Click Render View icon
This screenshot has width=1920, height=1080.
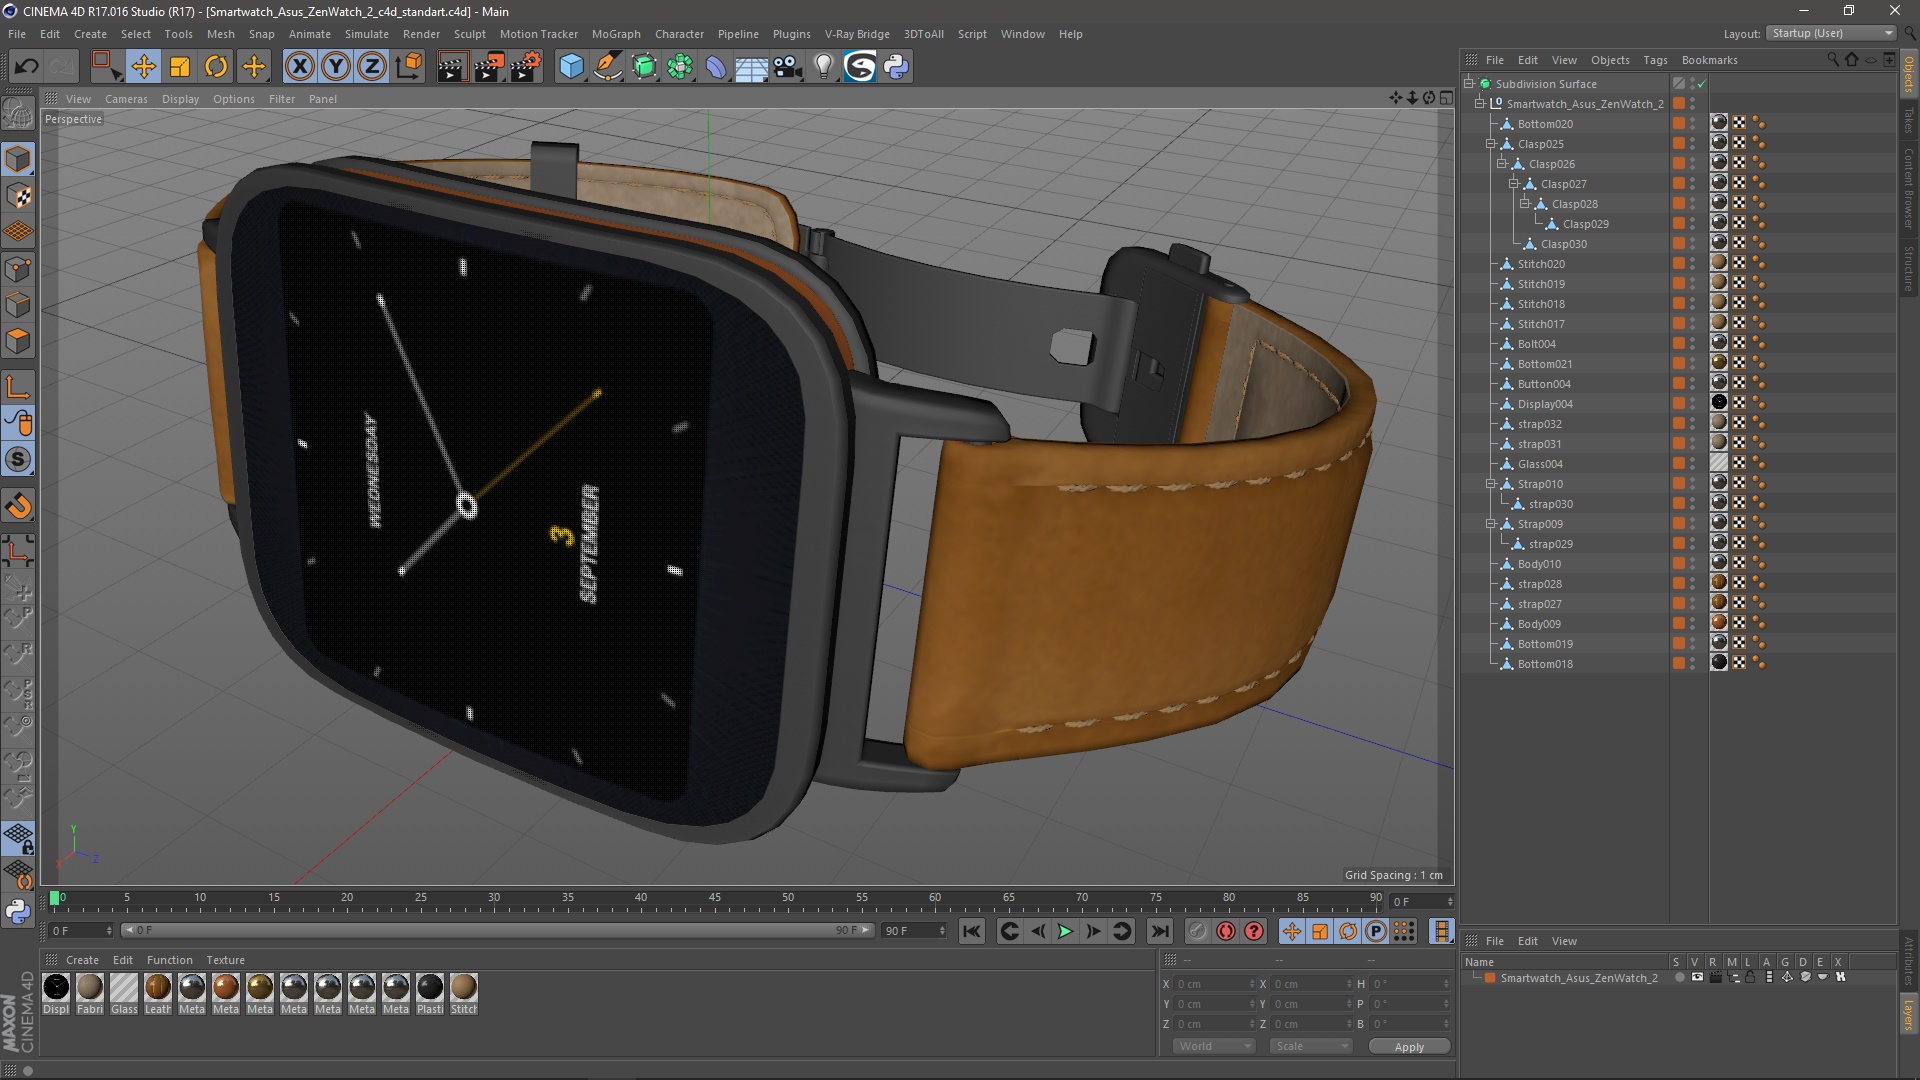(x=451, y=67)
